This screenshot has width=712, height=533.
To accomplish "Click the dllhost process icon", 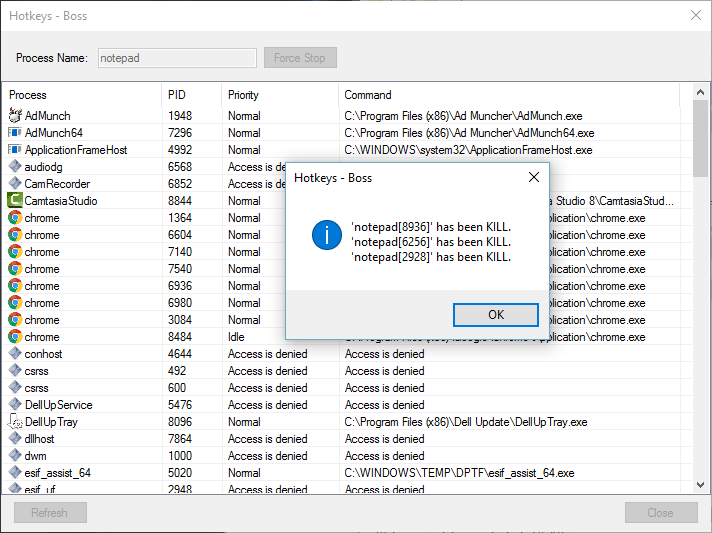I will [15, 439].
